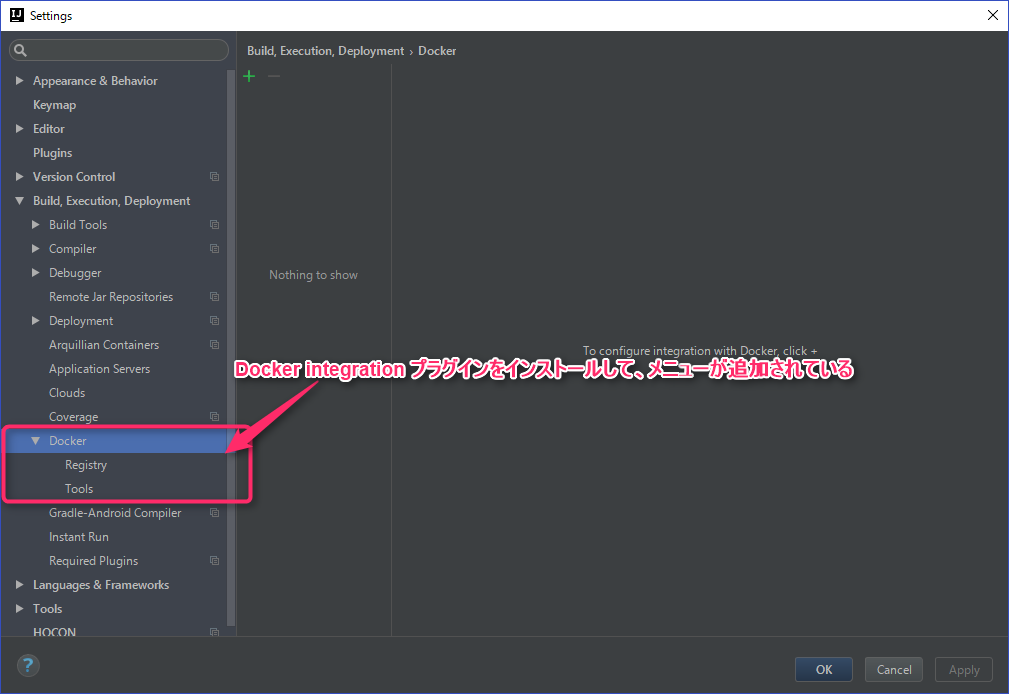Click the Nothing to show text
The height and width of the screenshot is (694, 1009).
(313, 275)
